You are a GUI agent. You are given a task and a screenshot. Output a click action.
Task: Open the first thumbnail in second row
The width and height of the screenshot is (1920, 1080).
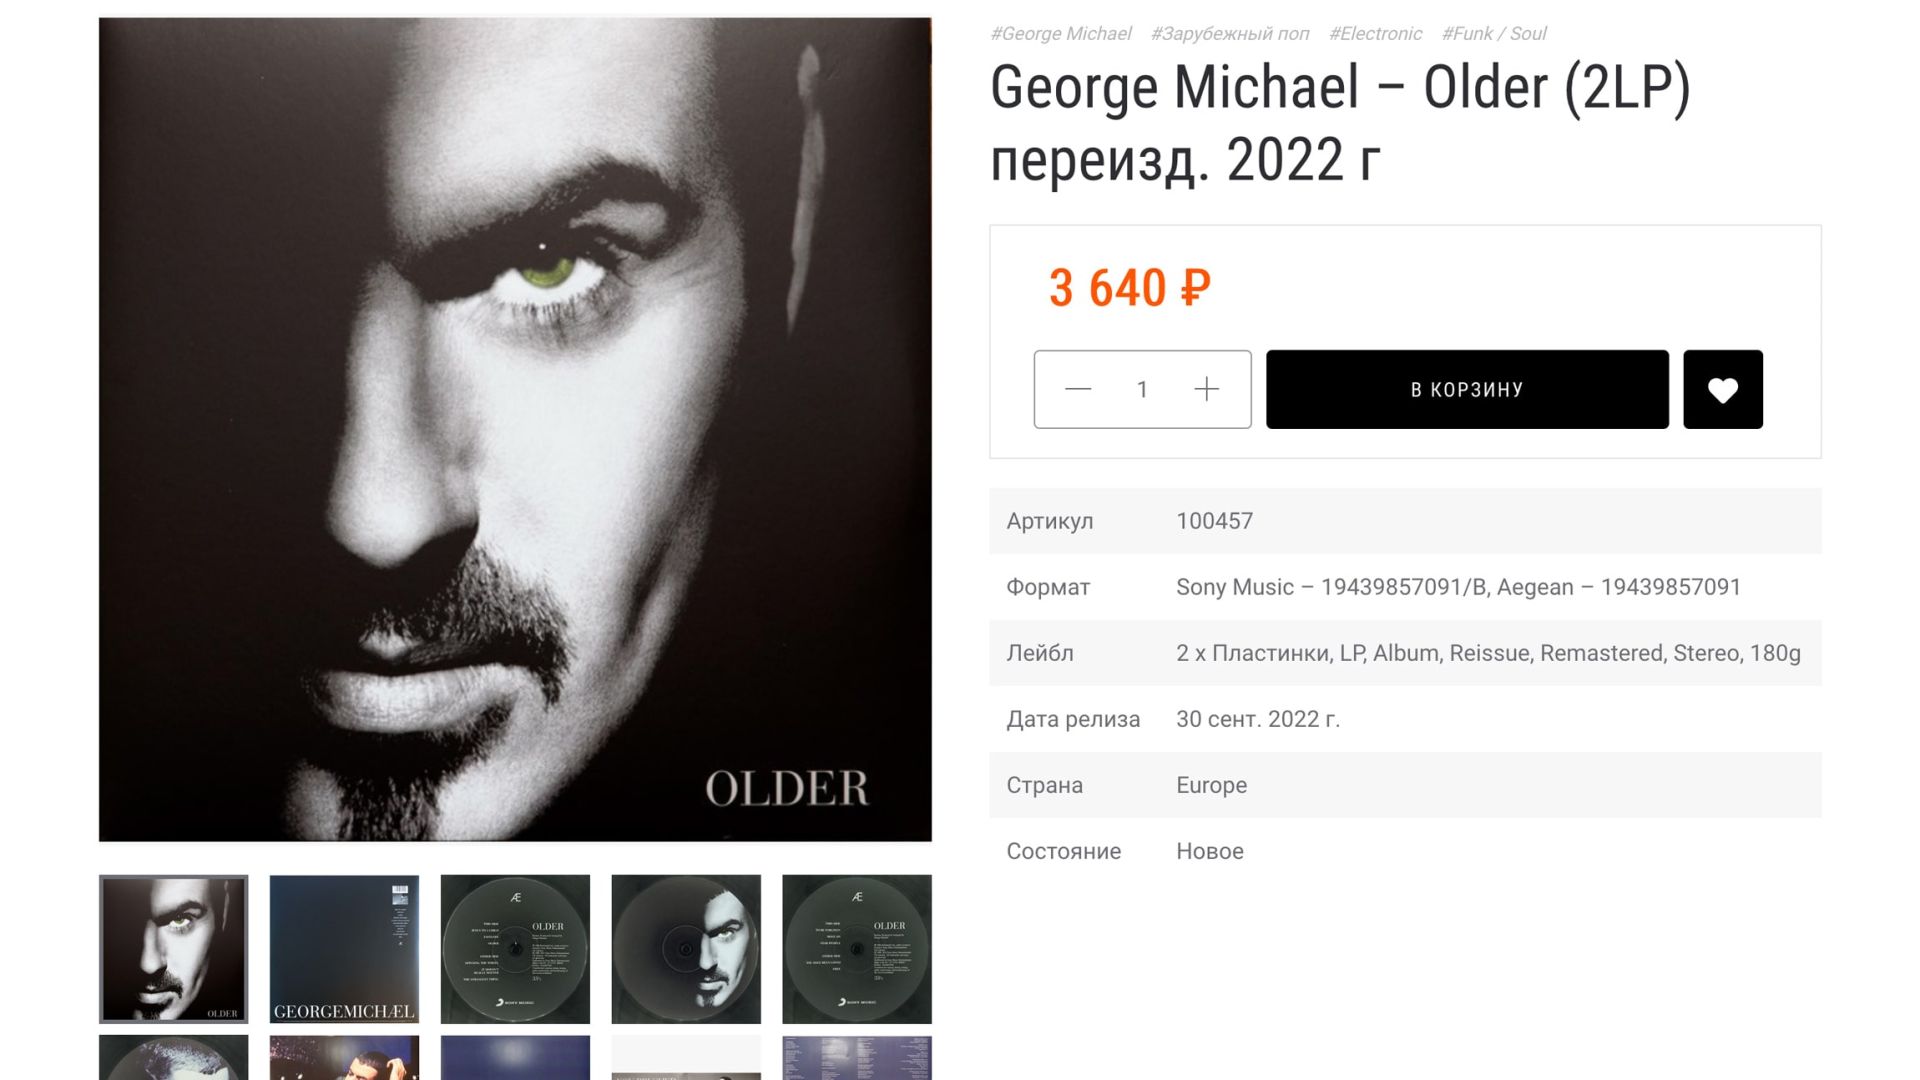[173, 1058]
